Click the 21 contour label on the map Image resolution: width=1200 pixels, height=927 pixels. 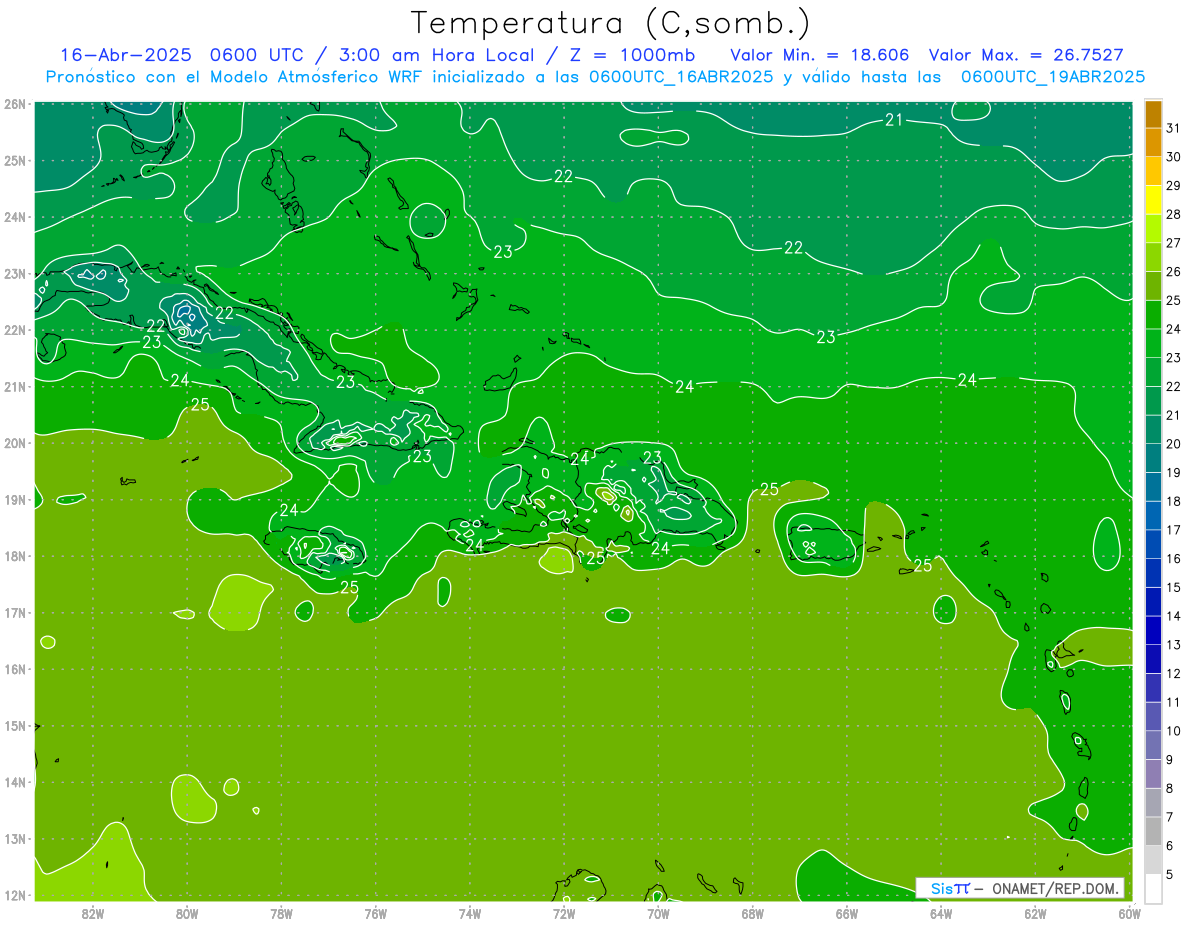click(x=894, y=120)
